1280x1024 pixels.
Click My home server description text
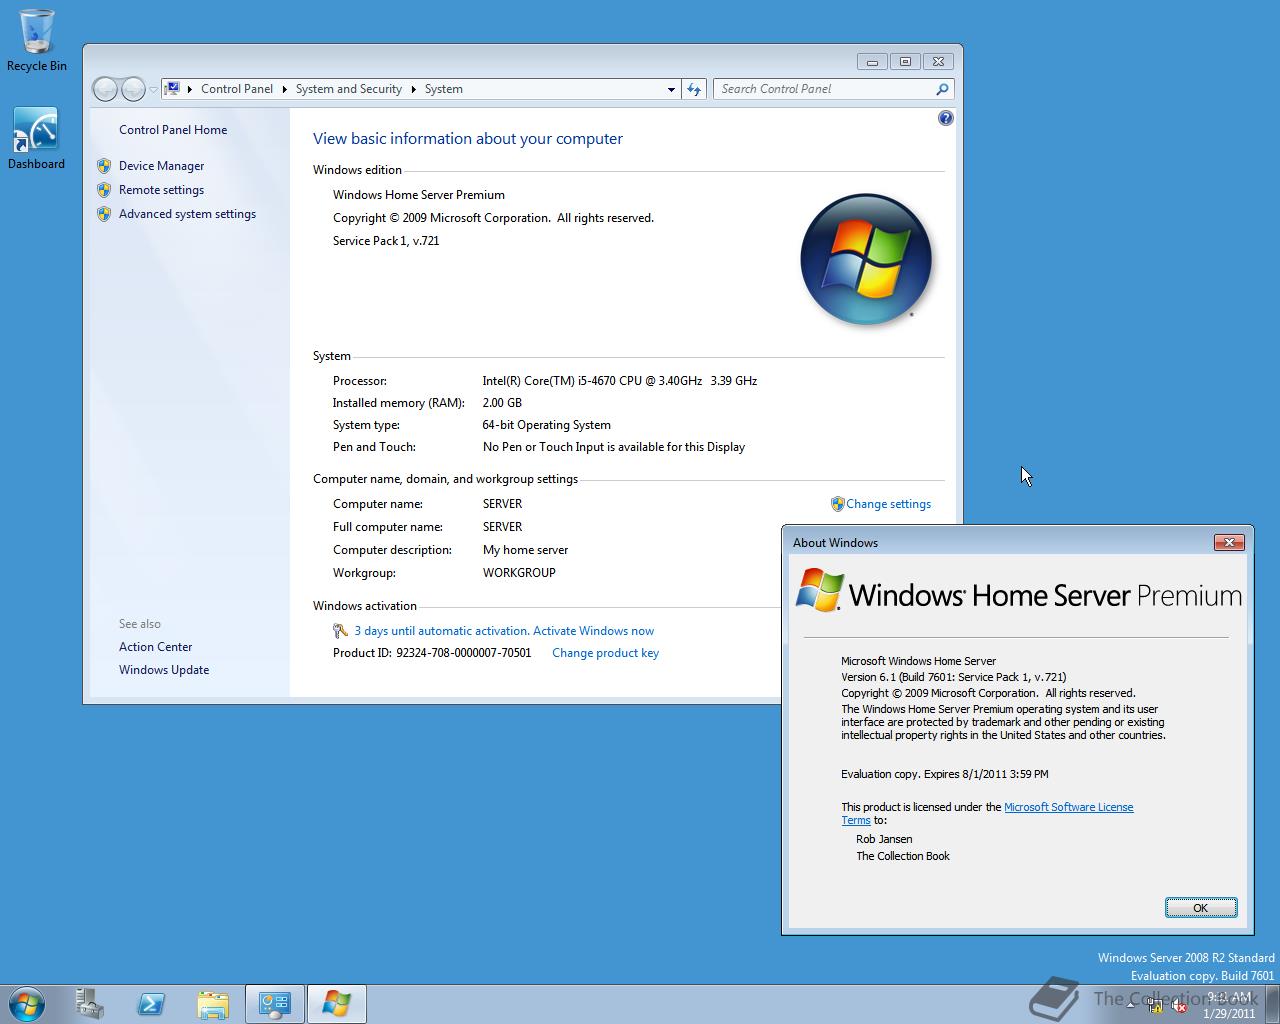(x=525, y=550)
